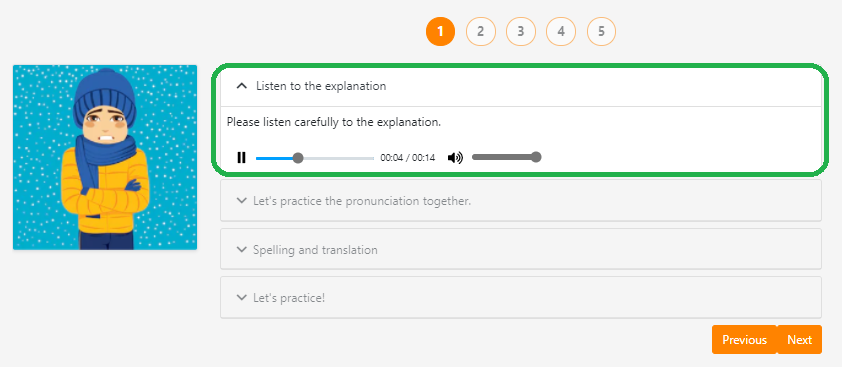
Task: Expand the 'Spelling and translation' chevron
Action: [x=241, y=249]
